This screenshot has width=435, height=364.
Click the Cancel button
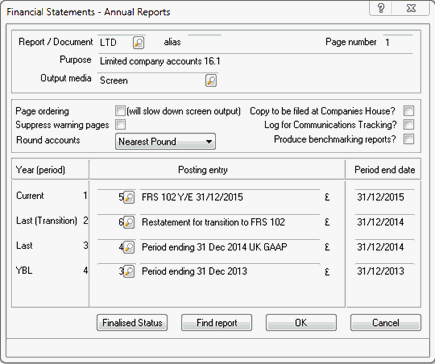point(386,323)
